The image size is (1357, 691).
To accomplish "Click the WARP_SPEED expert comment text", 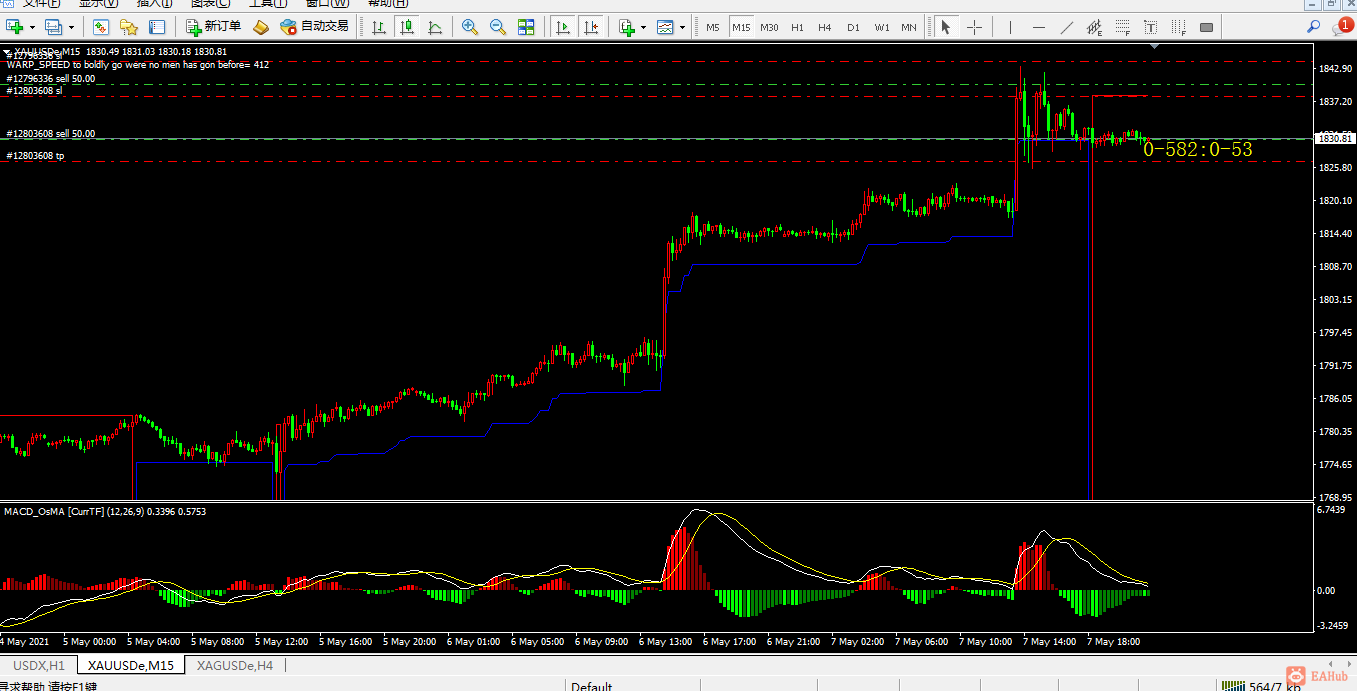I will click(x=138, y=64).
